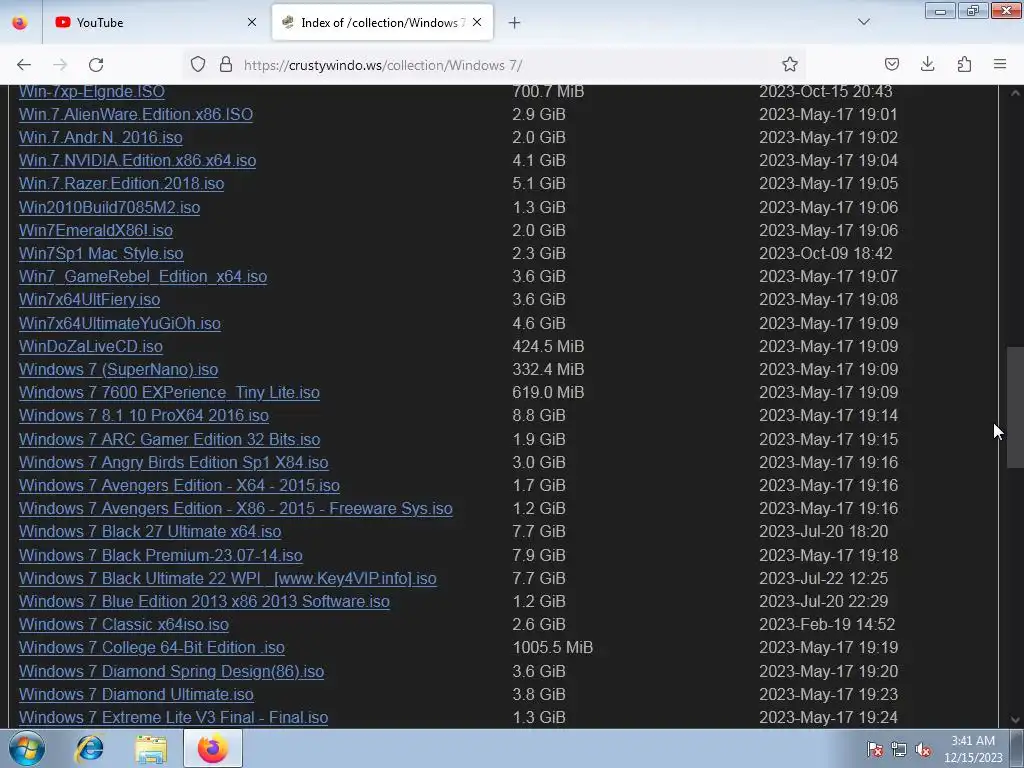The image size is (1024, 768).
Task: Open Windows 7 Black Premium-23.07-14.iso
Action: (x=161, y=555)
